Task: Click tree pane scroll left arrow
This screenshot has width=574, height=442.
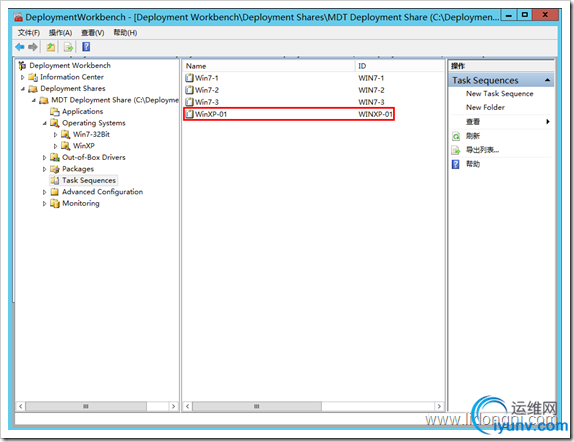Action: click(21, 406)
